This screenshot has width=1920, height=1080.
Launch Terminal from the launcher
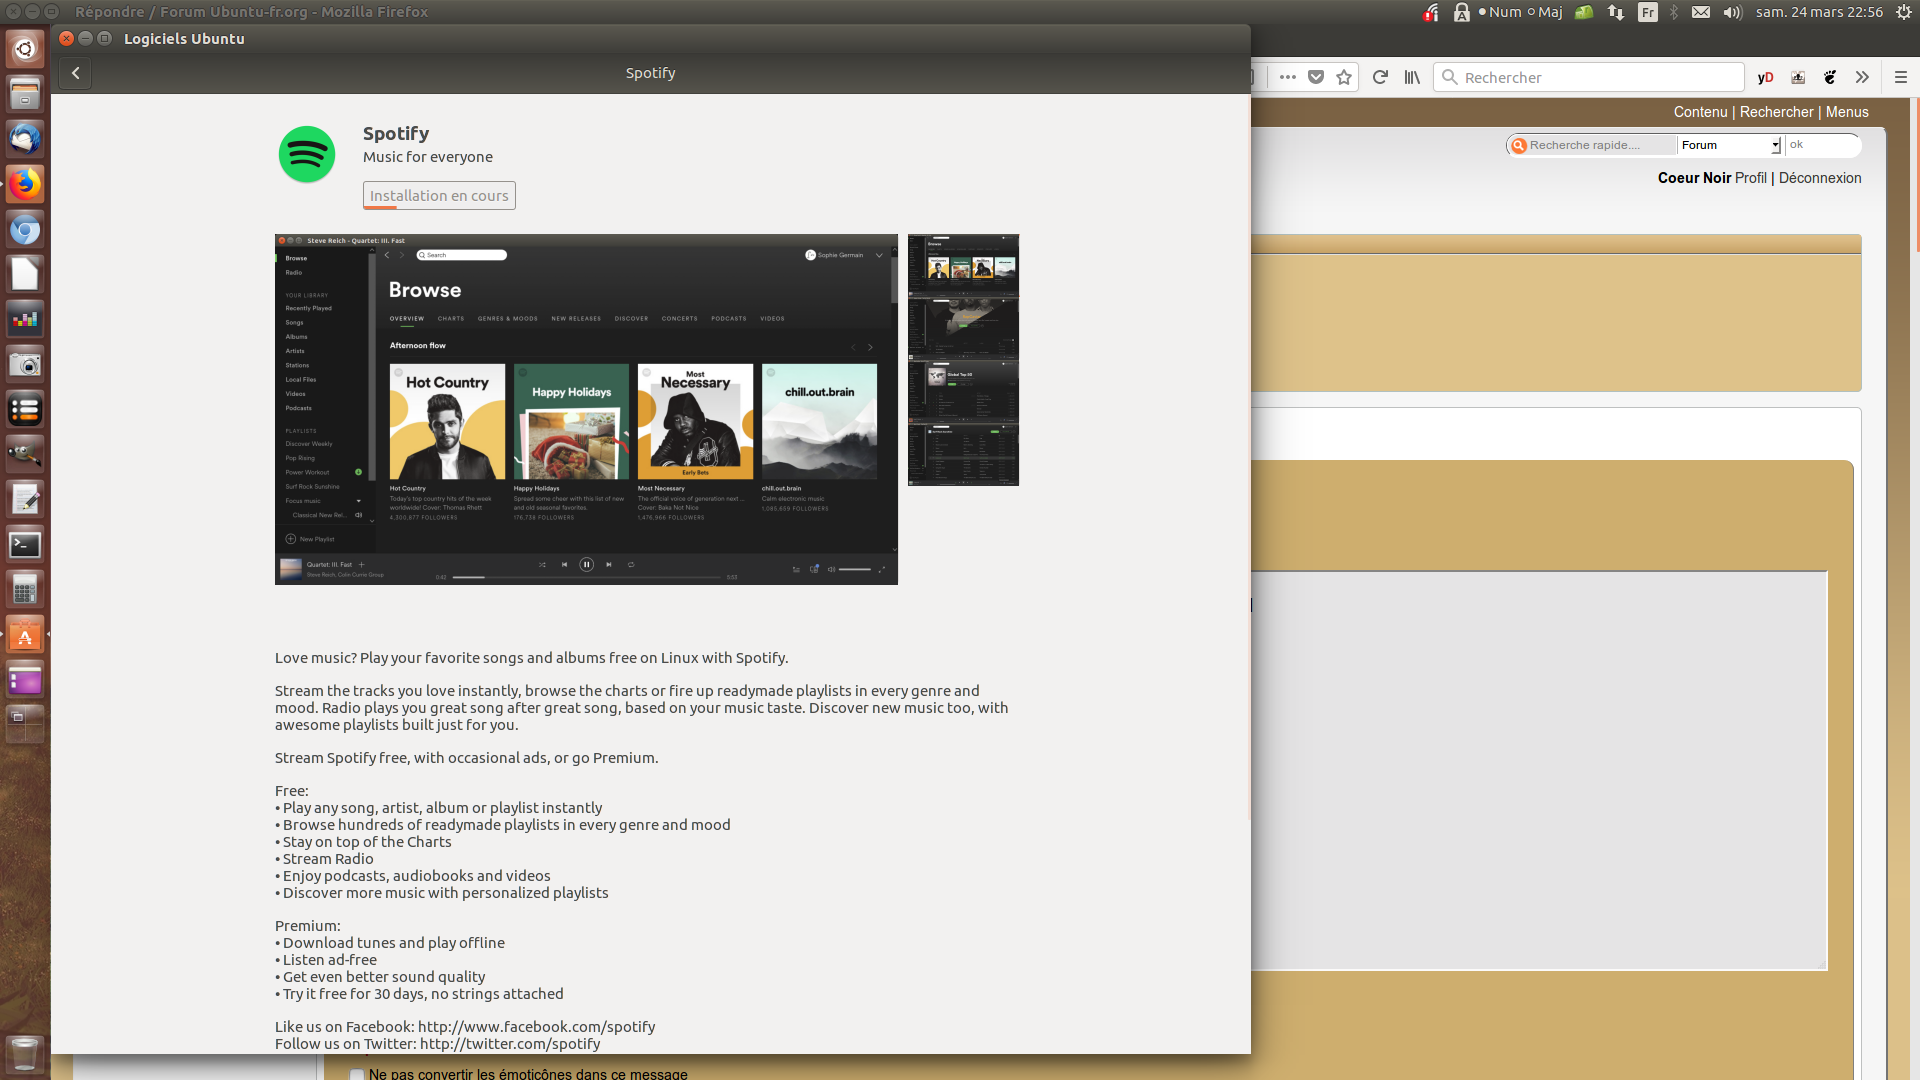coord(25,544)
